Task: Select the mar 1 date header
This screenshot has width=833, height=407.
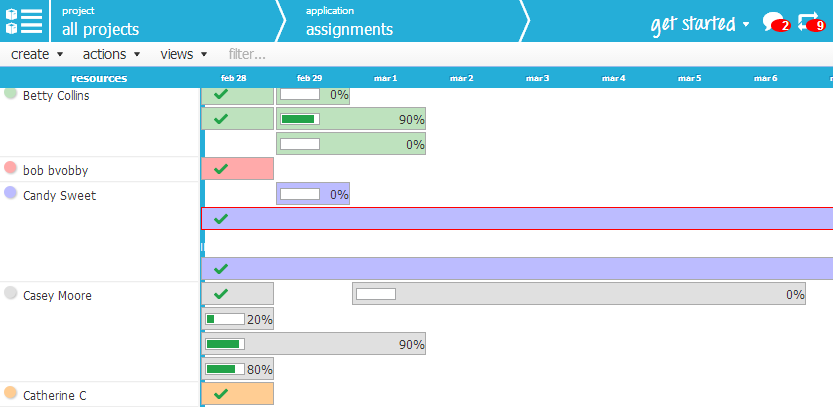Action: click(386, 78)
